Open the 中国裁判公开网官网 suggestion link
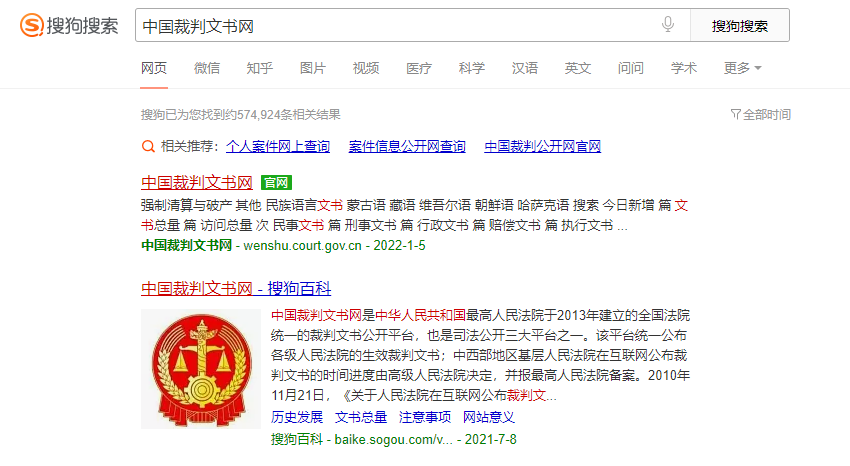Screen dimensions: 850x466 [x=543, y=146]
